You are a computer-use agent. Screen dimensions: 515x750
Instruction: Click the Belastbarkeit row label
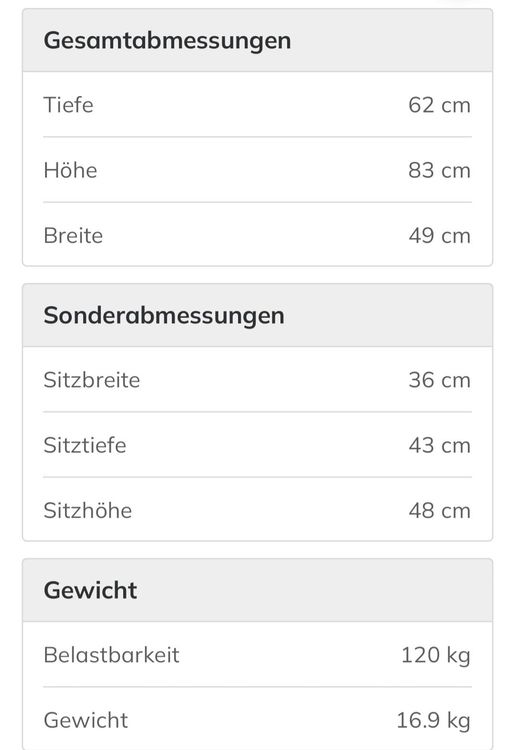(111, 655)
